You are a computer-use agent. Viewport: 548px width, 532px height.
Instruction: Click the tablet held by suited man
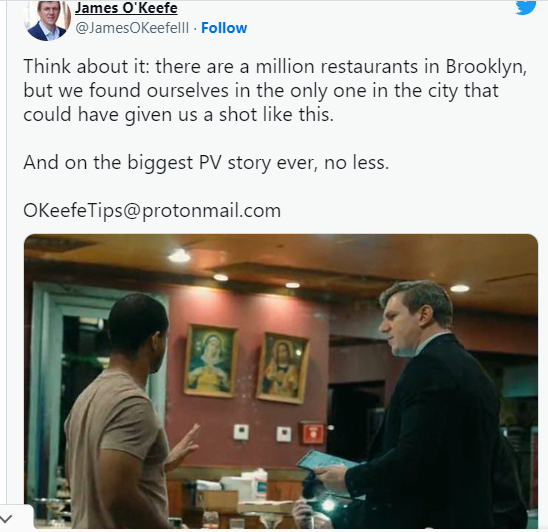pyautogui.click(x=327, y=461)
